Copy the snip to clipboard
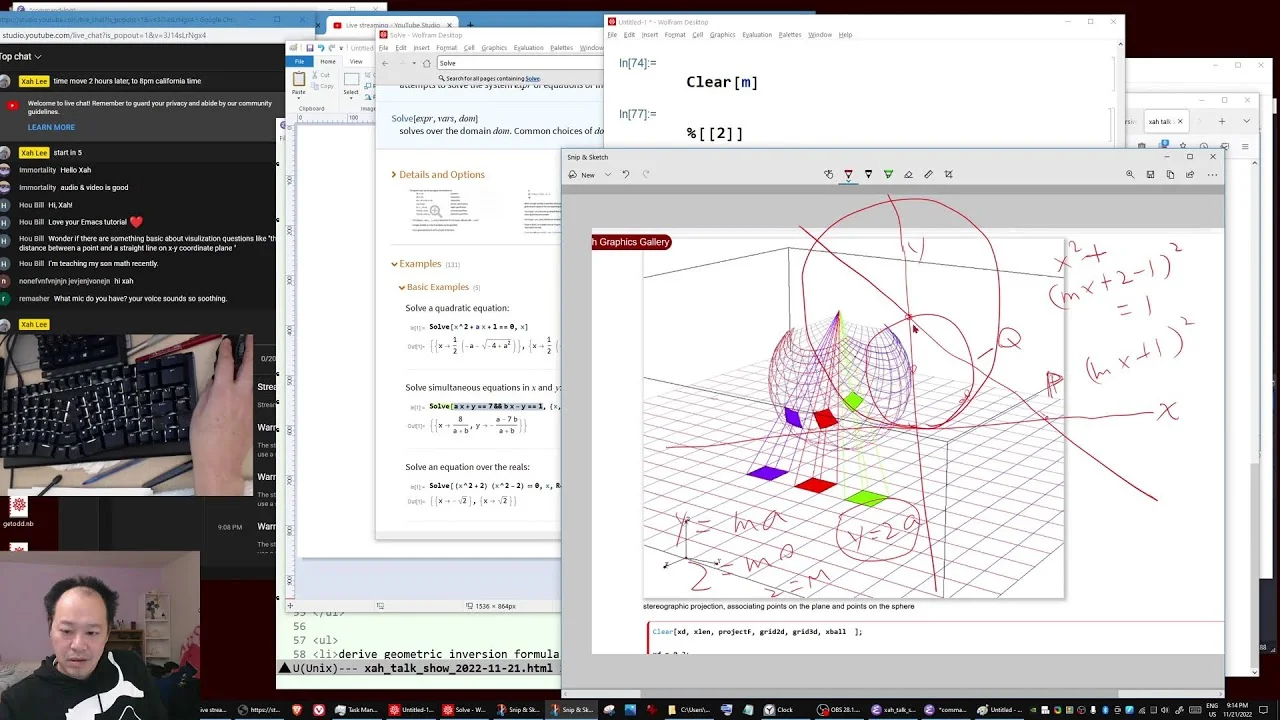The image size is (1280, 720). (1170, 174)
